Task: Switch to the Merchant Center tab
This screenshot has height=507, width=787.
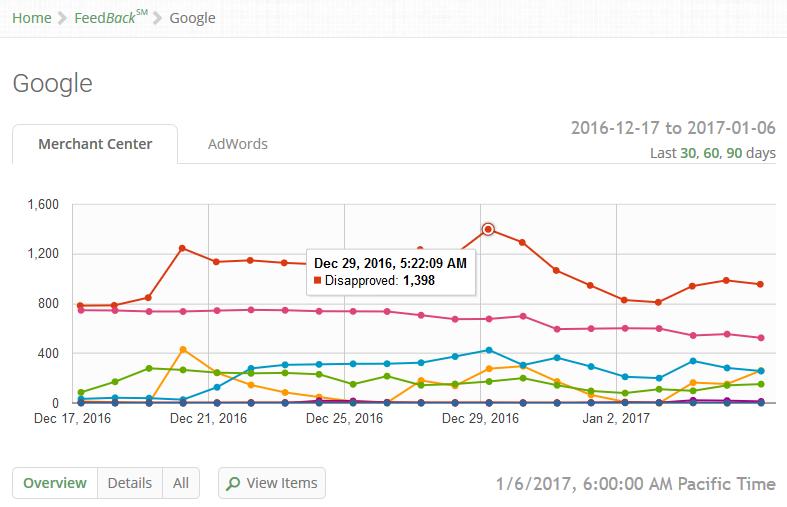Action: (x=95, y=144)
